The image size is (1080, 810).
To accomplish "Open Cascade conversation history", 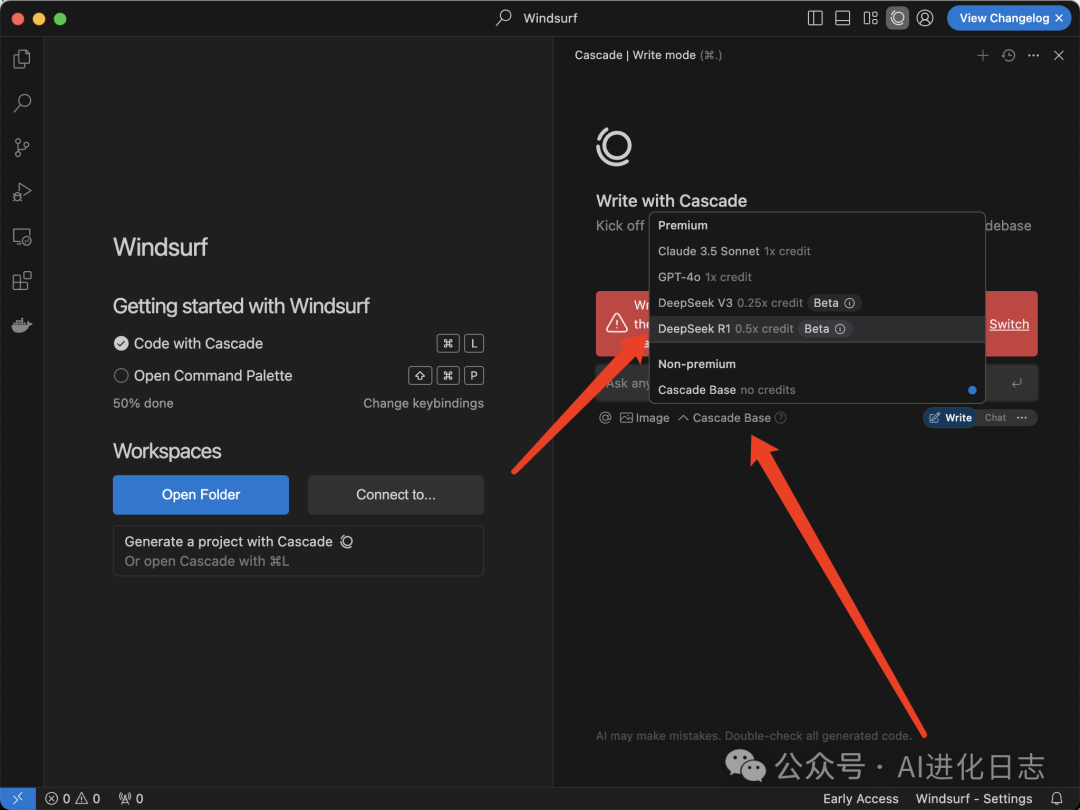I will [x=1008, y=56].
